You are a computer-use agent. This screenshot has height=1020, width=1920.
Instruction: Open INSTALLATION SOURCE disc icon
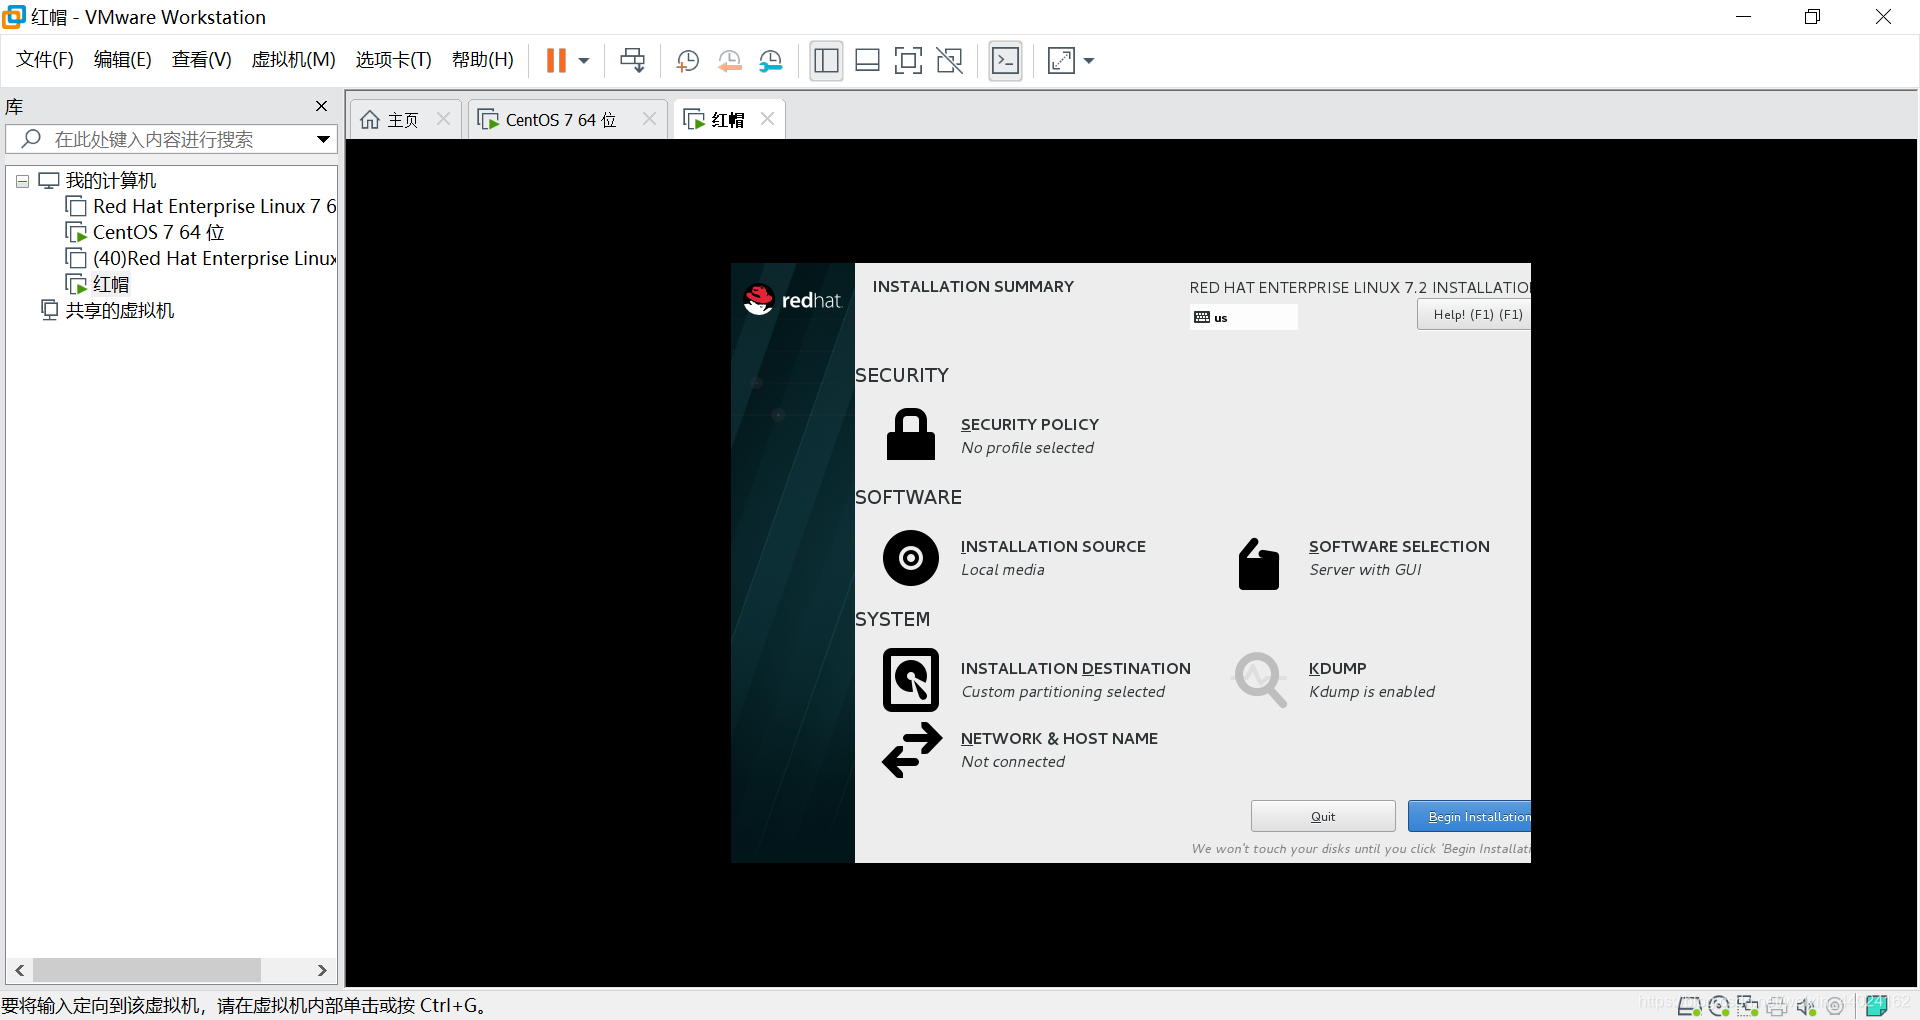tap(910, 558)
